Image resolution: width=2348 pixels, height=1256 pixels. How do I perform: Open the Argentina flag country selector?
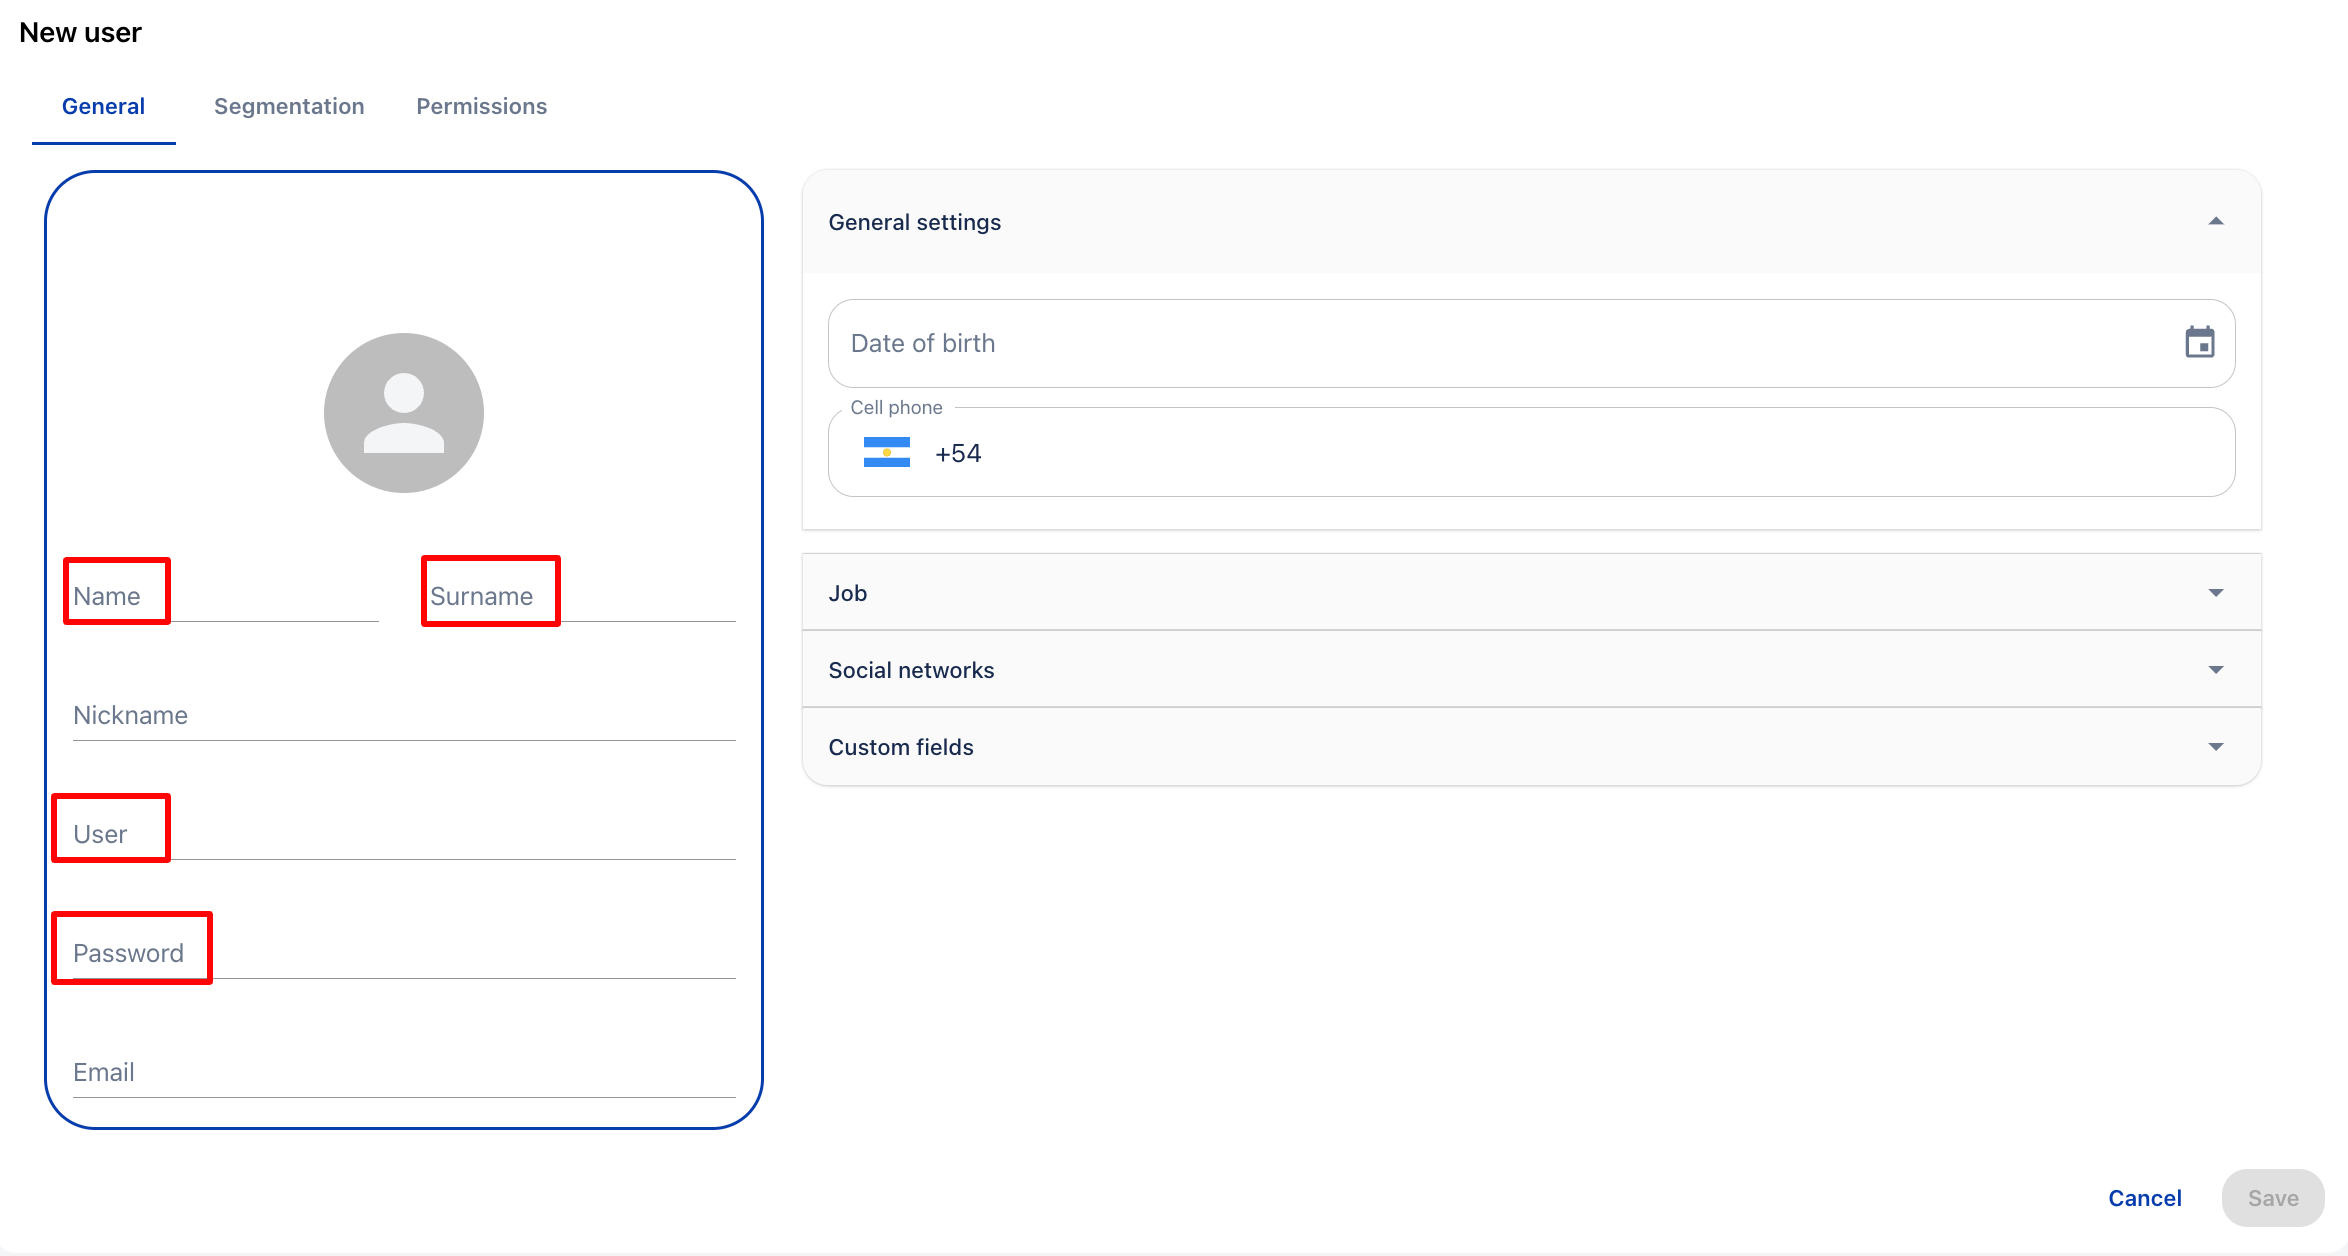pyautogui.click(x=886, y=453)
